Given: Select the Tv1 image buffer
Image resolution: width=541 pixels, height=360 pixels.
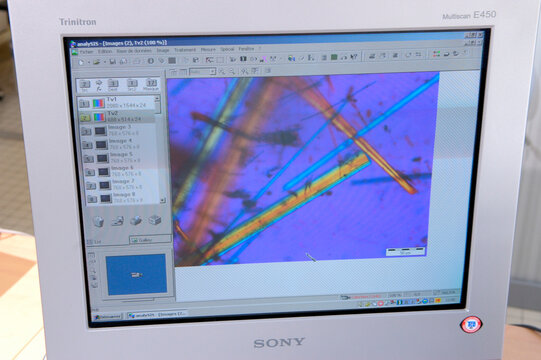Looking at the screenshot, I should coord(117,103).
